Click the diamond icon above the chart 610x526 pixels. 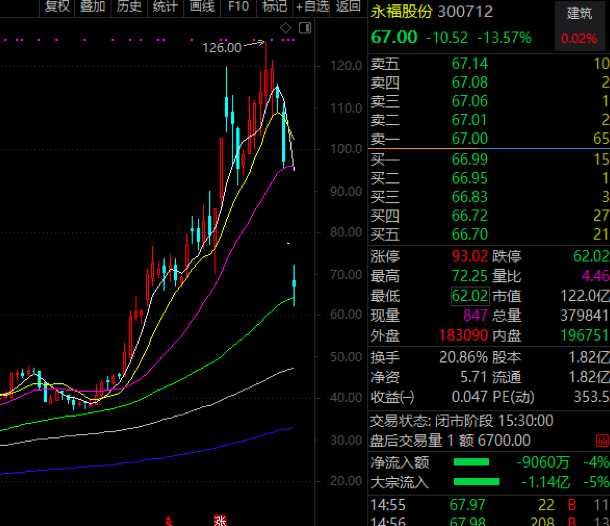click(287, 26)
